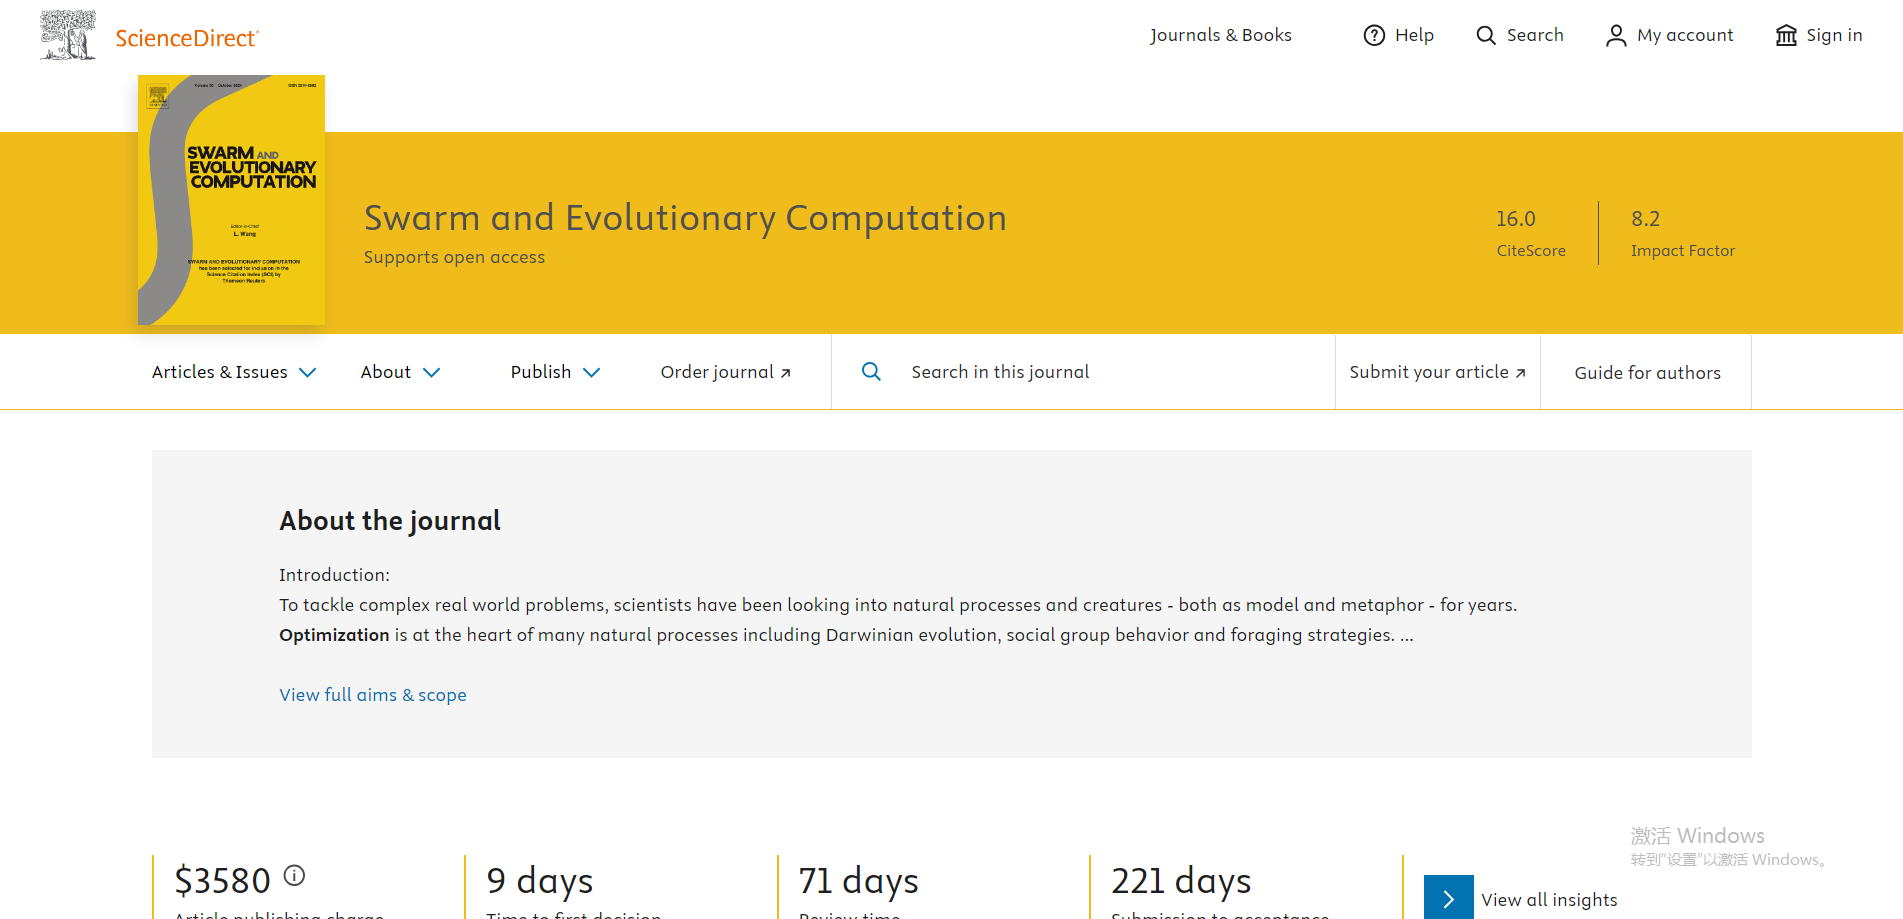
Task: Click the My account person icon
Action: pyautogui.click(x=1616, y=36)
